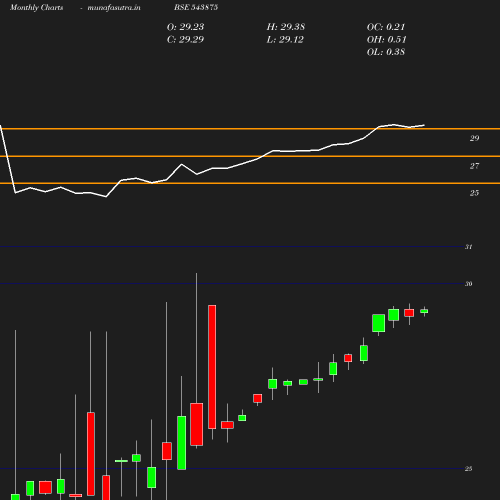Select the close value 'C: 29.29'
The image size is (500, 500).
click(185, 40)
